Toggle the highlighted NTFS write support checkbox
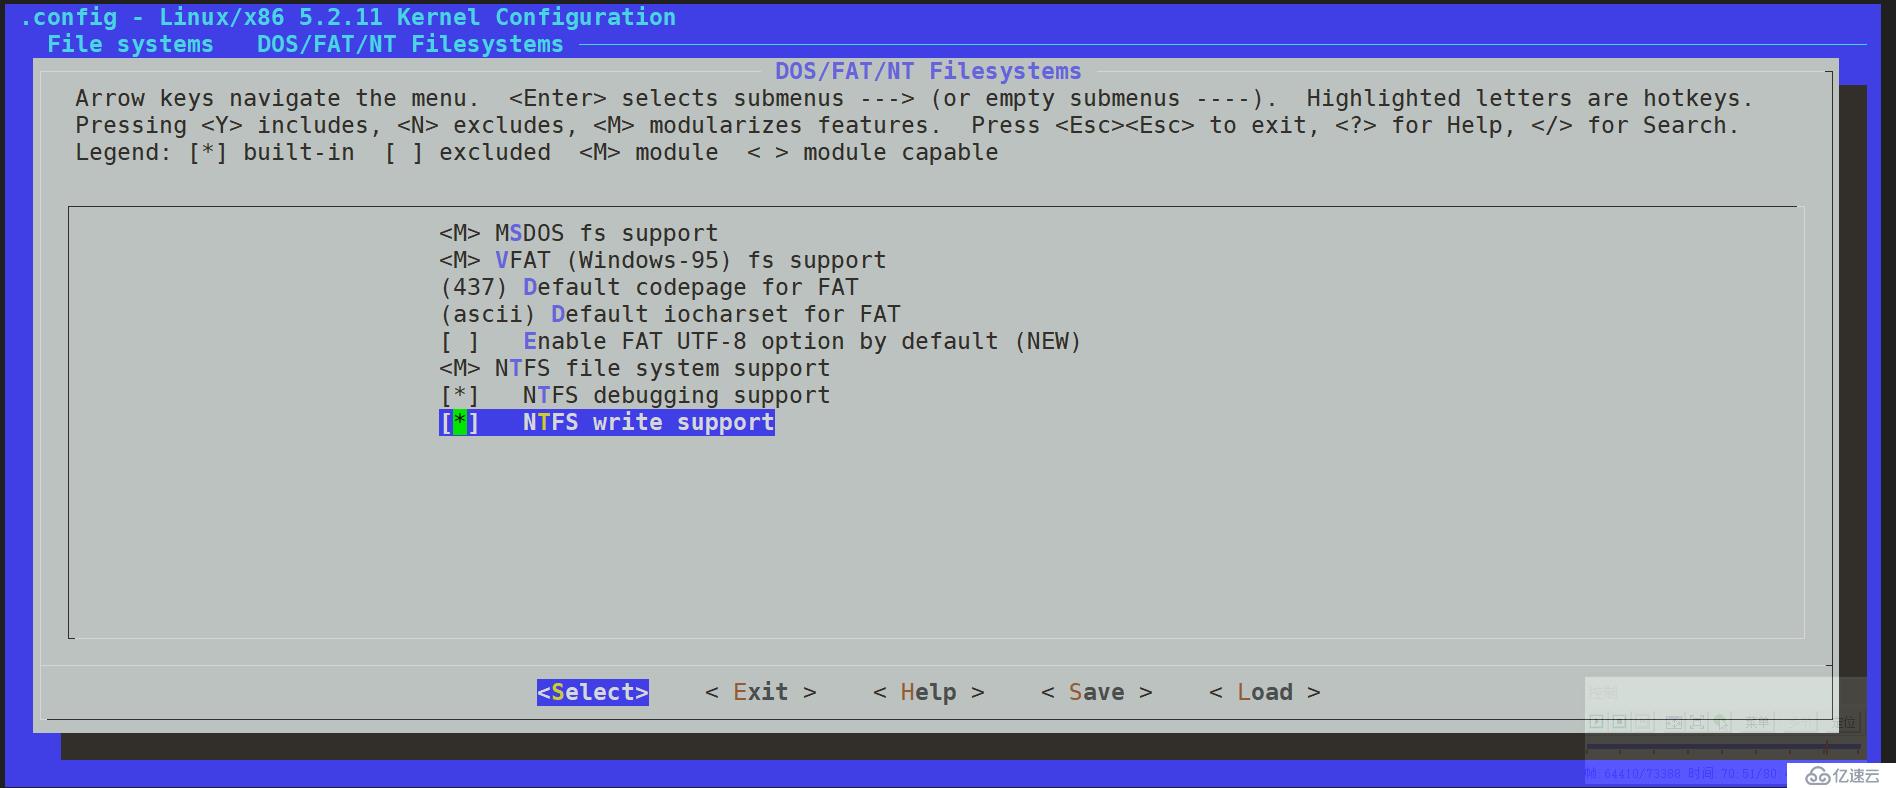Viewport: 1896px width, 788px height. click(x=607, y=422)
